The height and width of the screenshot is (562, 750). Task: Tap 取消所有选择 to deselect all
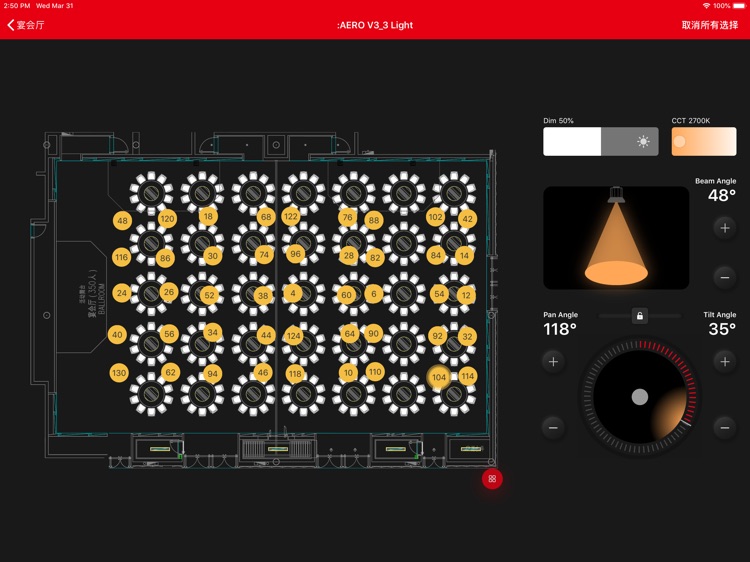point(709,25)
